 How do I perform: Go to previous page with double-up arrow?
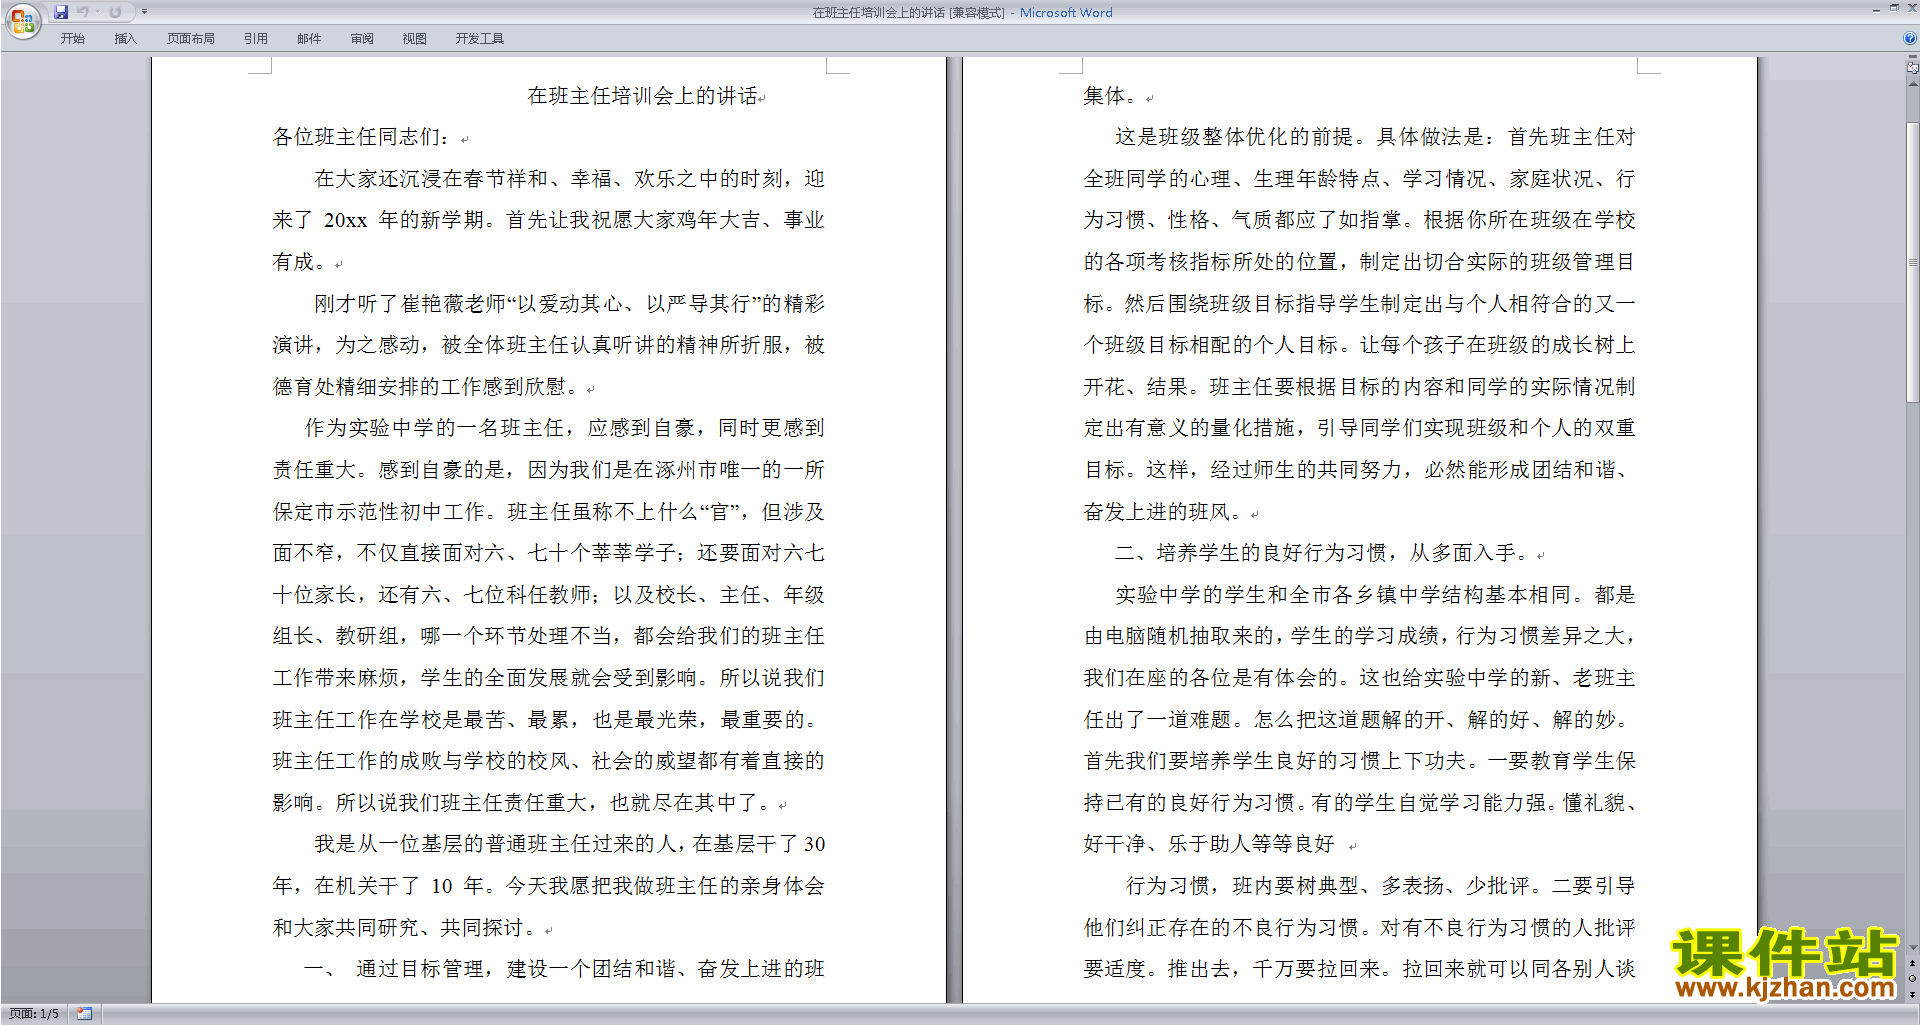pos(1913,963)
